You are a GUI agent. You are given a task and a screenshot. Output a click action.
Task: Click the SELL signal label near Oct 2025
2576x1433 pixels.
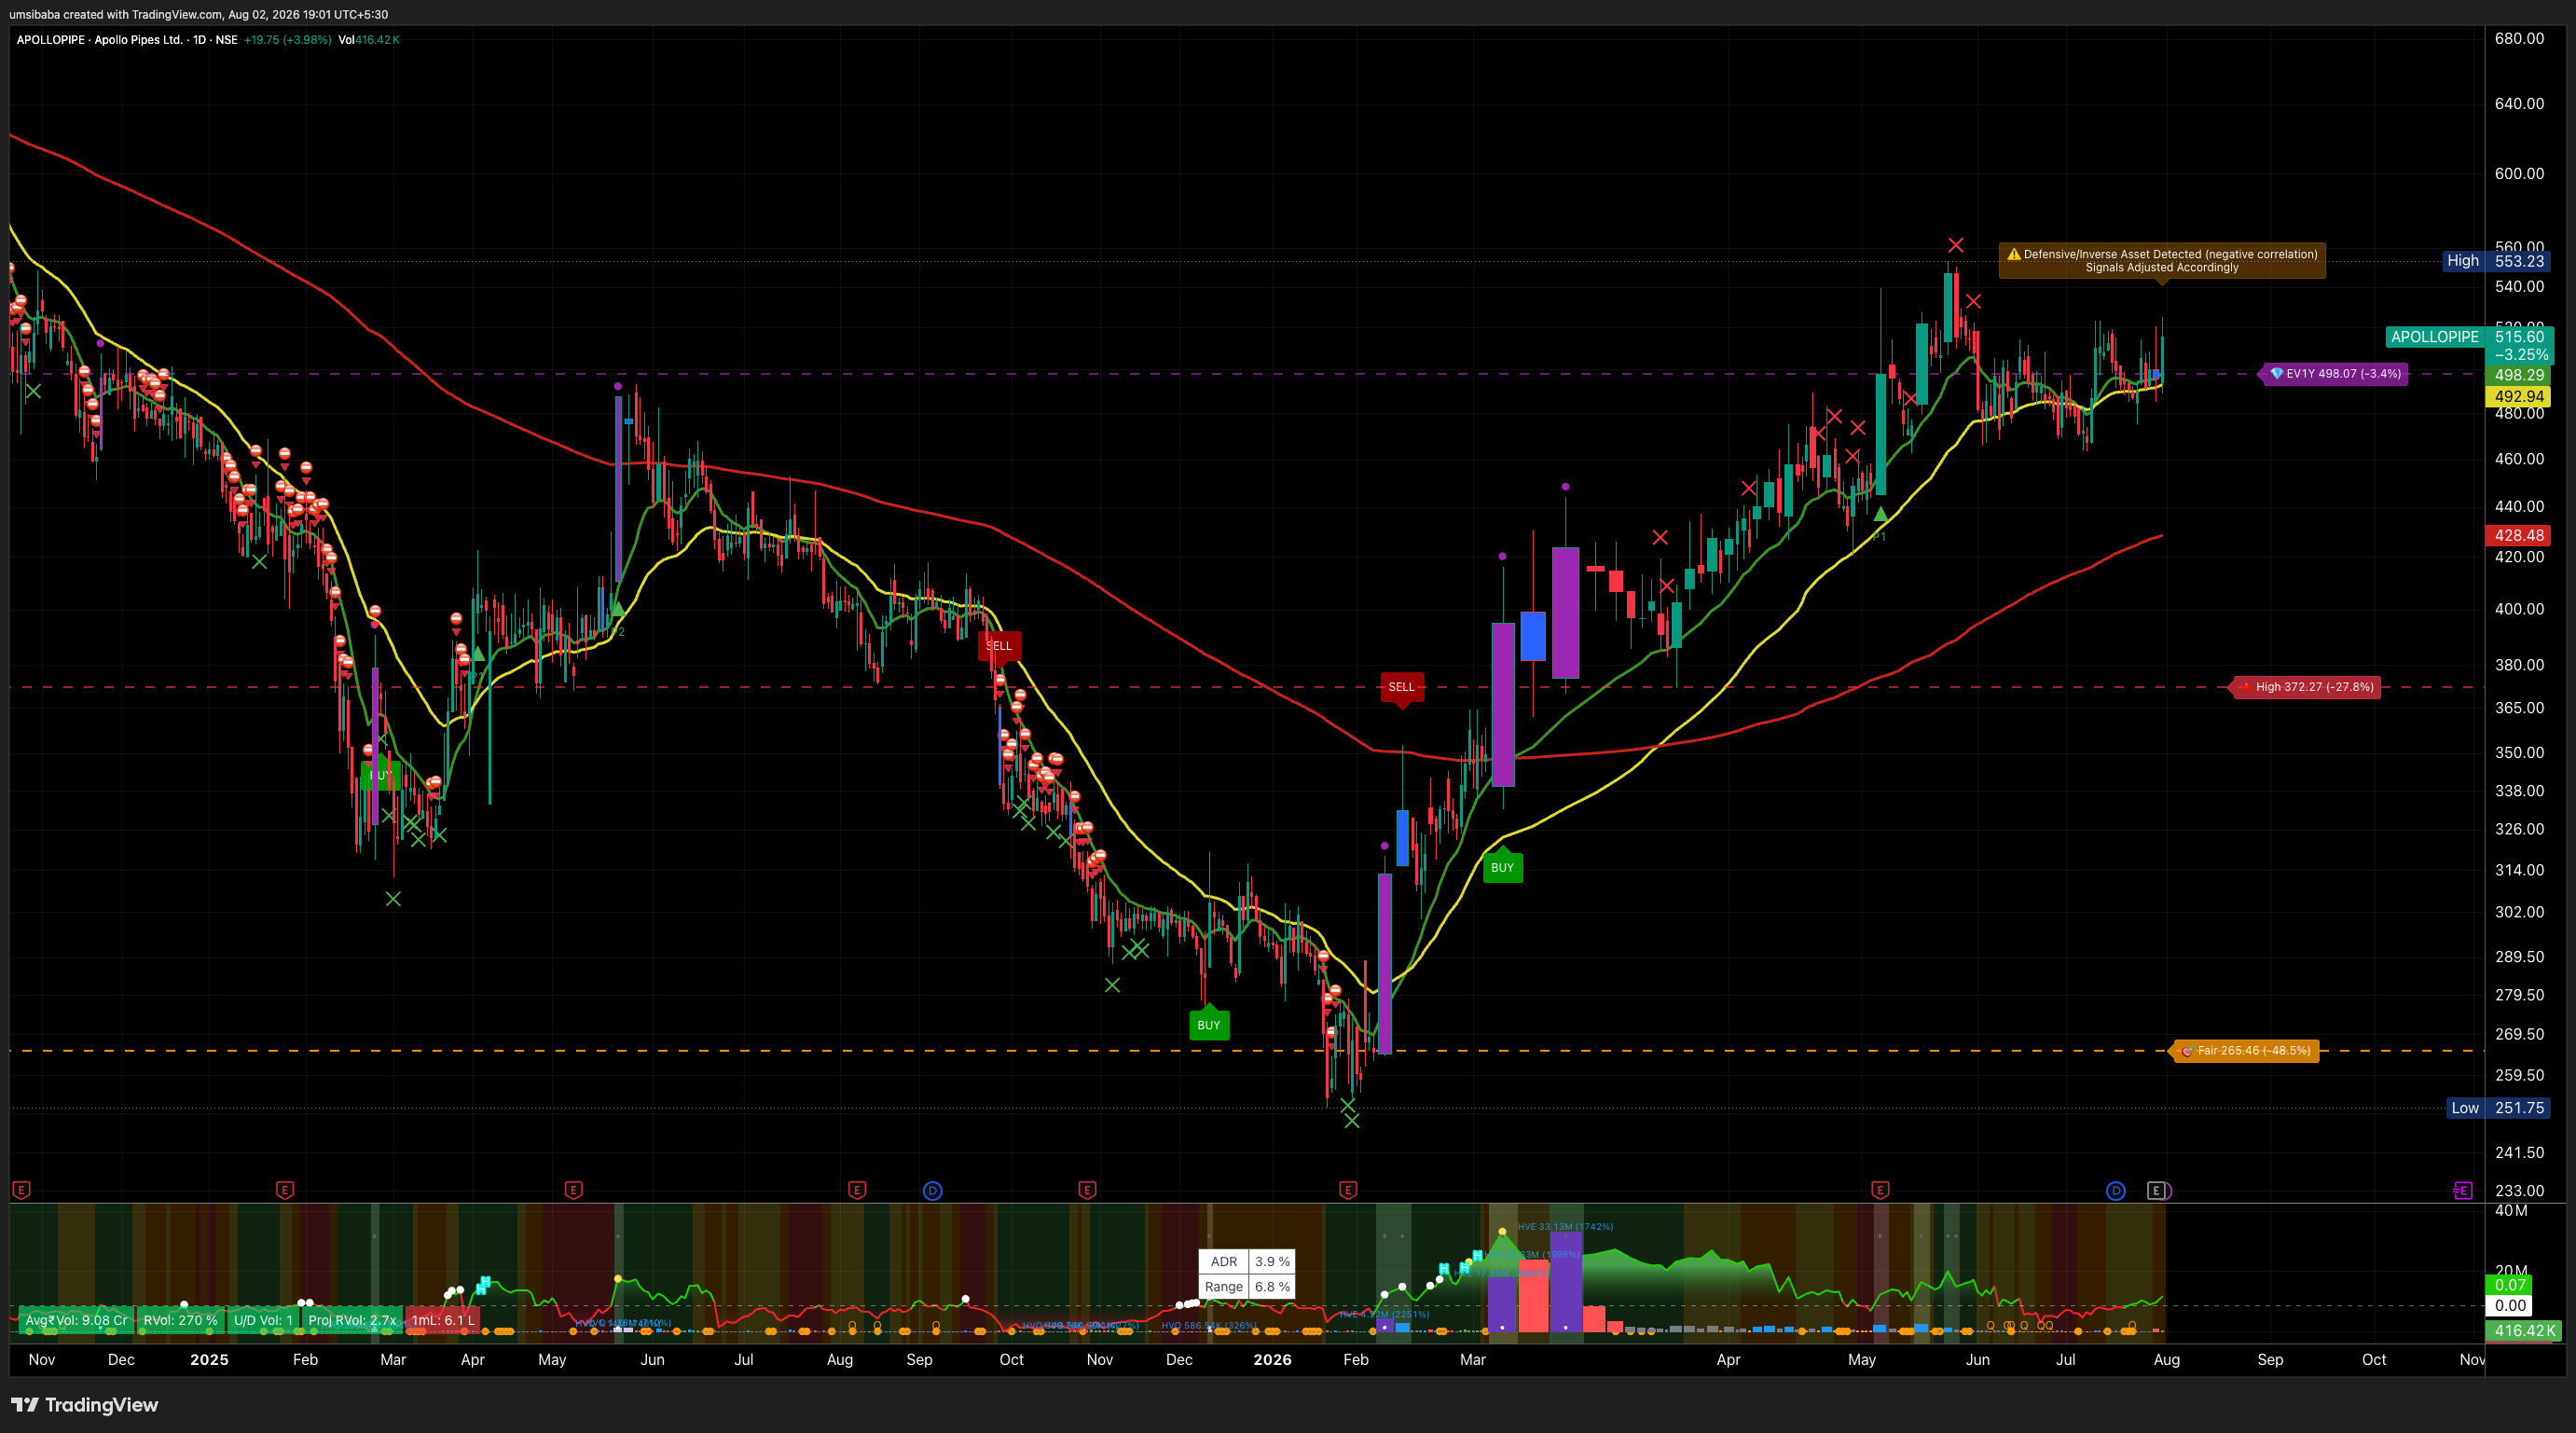999,646
